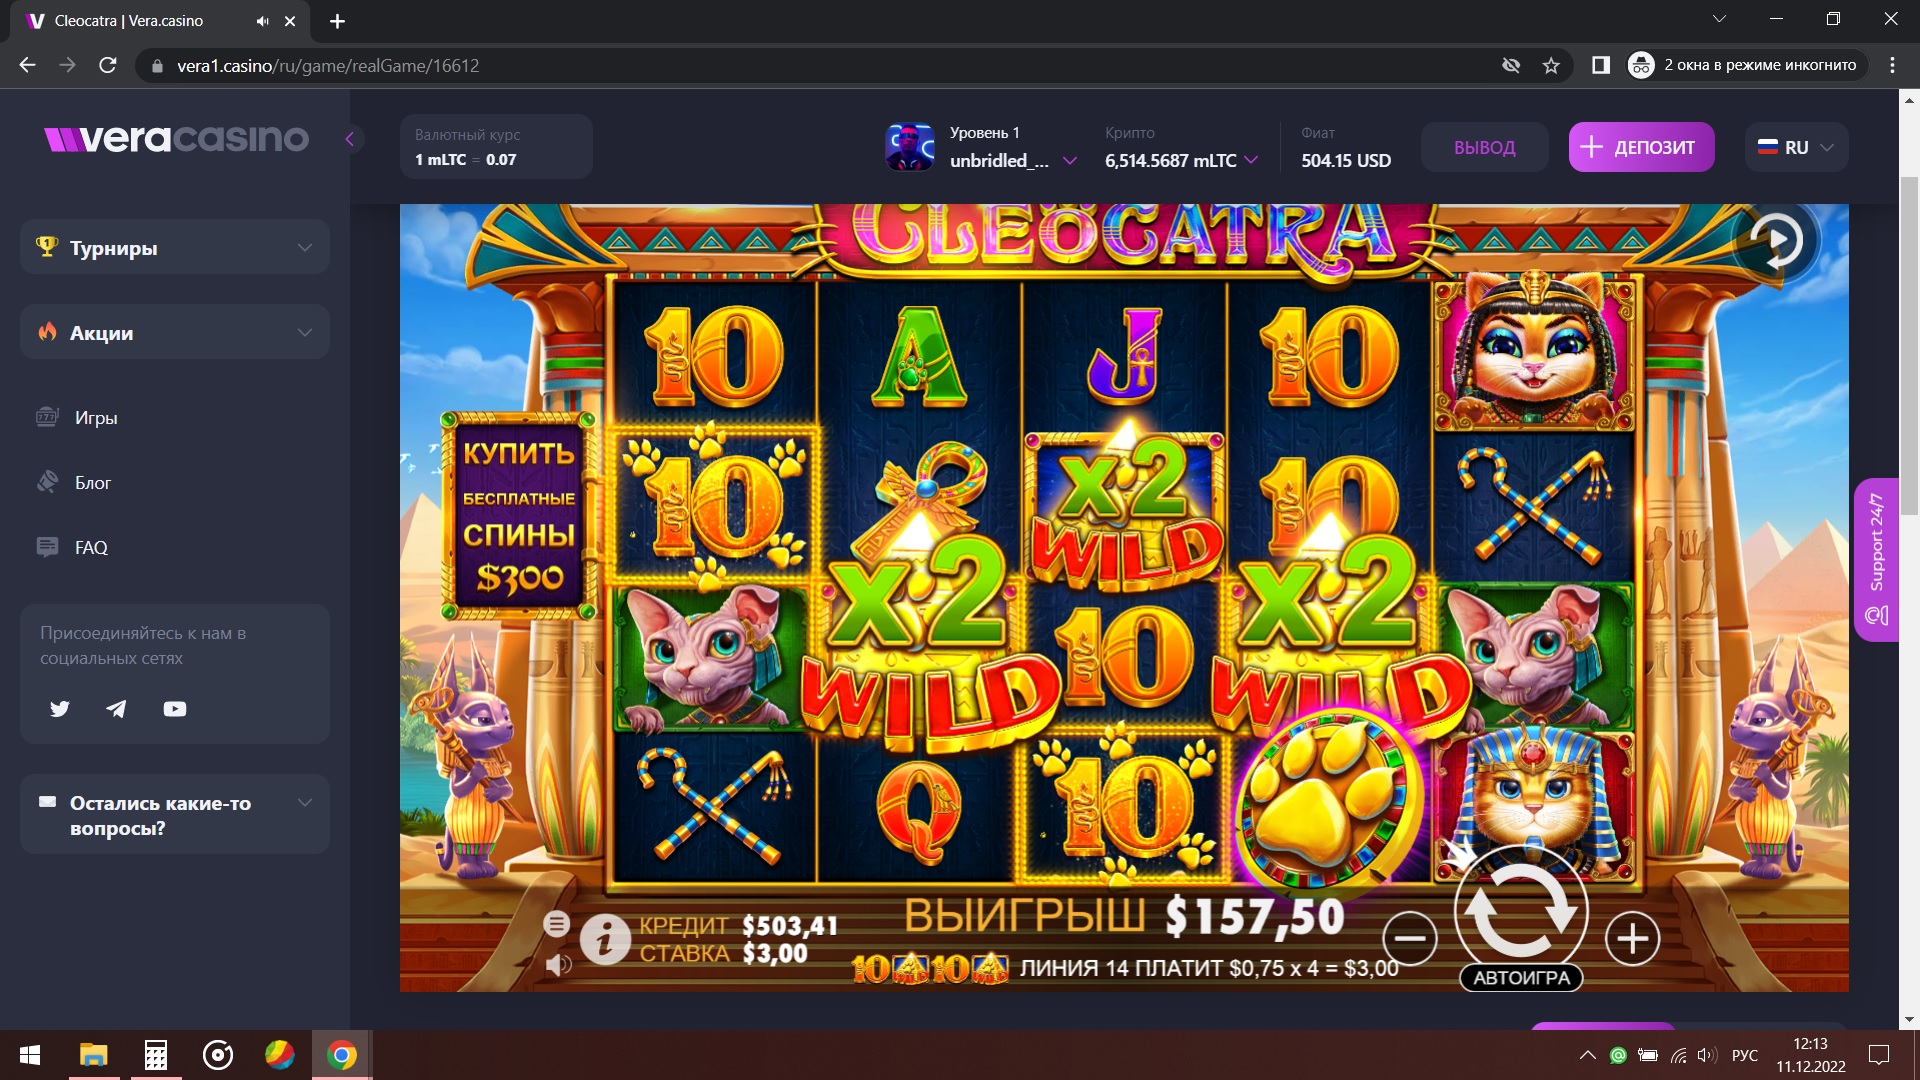Open the RU language dropdown
Screen dimensions: 1920x1080
click(x=1797, y=147)
